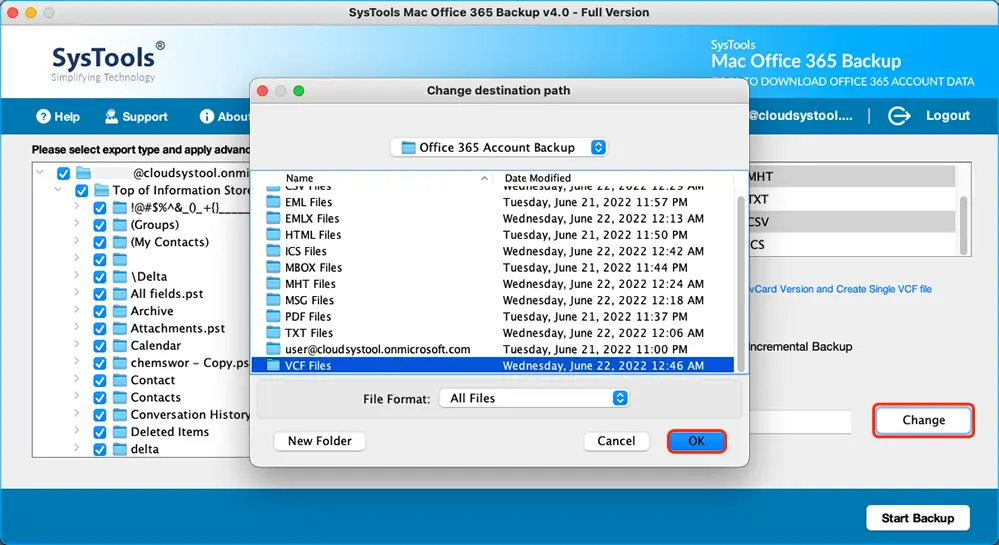This screenshot has height=545, width=999.
Task: Select the MHT export type row
Action: click(x=851, y=177)
